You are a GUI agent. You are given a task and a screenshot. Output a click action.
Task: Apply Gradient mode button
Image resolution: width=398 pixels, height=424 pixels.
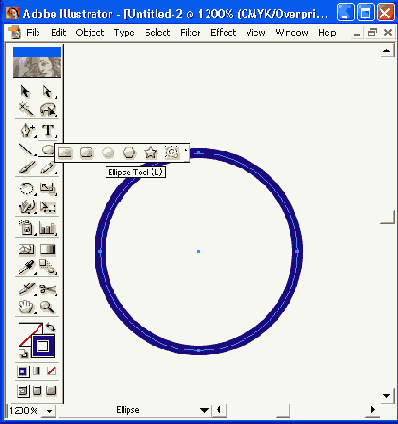click(x=37, y=371)
